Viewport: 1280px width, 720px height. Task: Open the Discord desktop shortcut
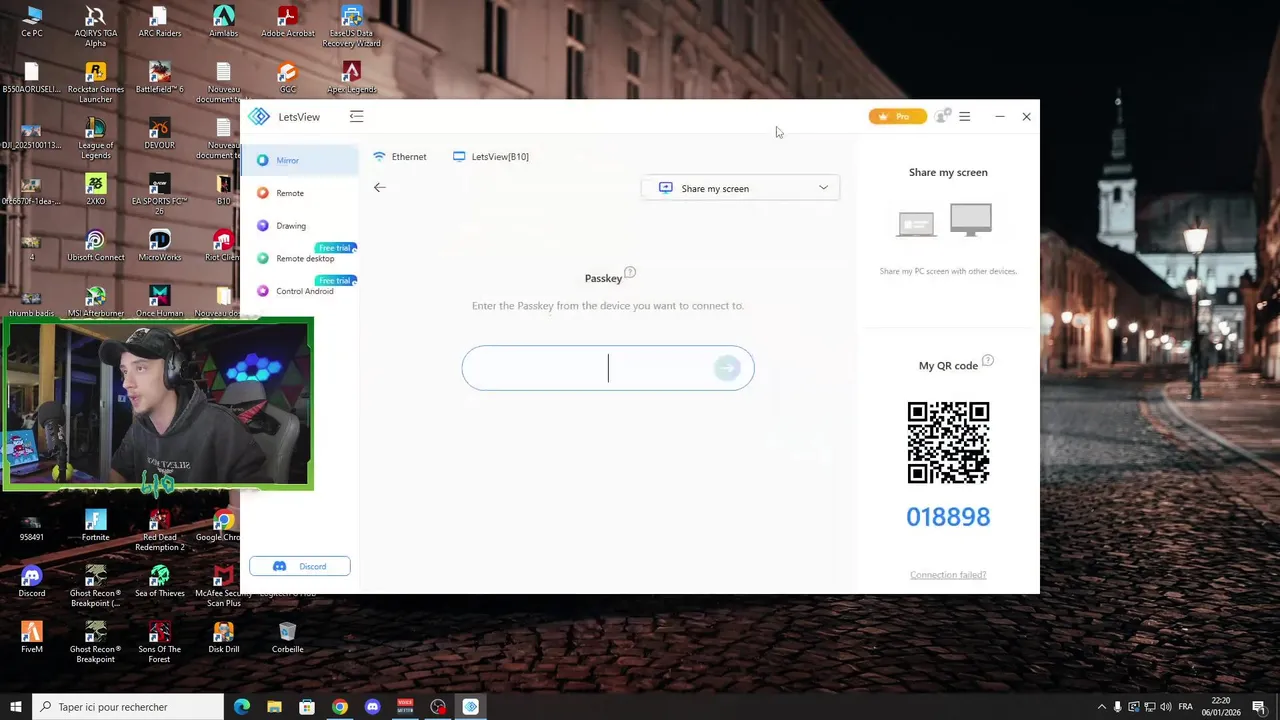(32, 582)
